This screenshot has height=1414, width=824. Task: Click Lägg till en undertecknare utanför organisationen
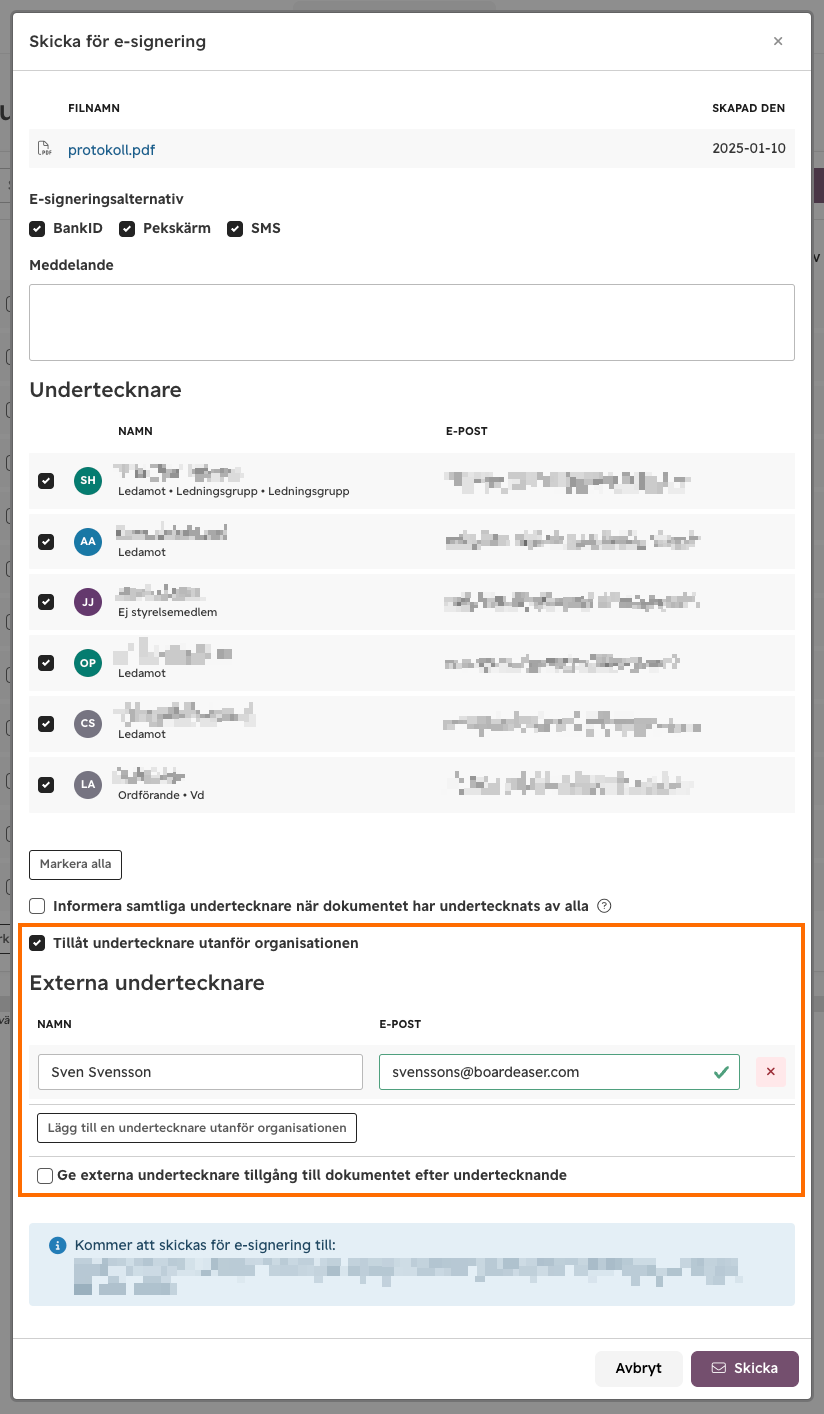click(x=197, y=1127)
